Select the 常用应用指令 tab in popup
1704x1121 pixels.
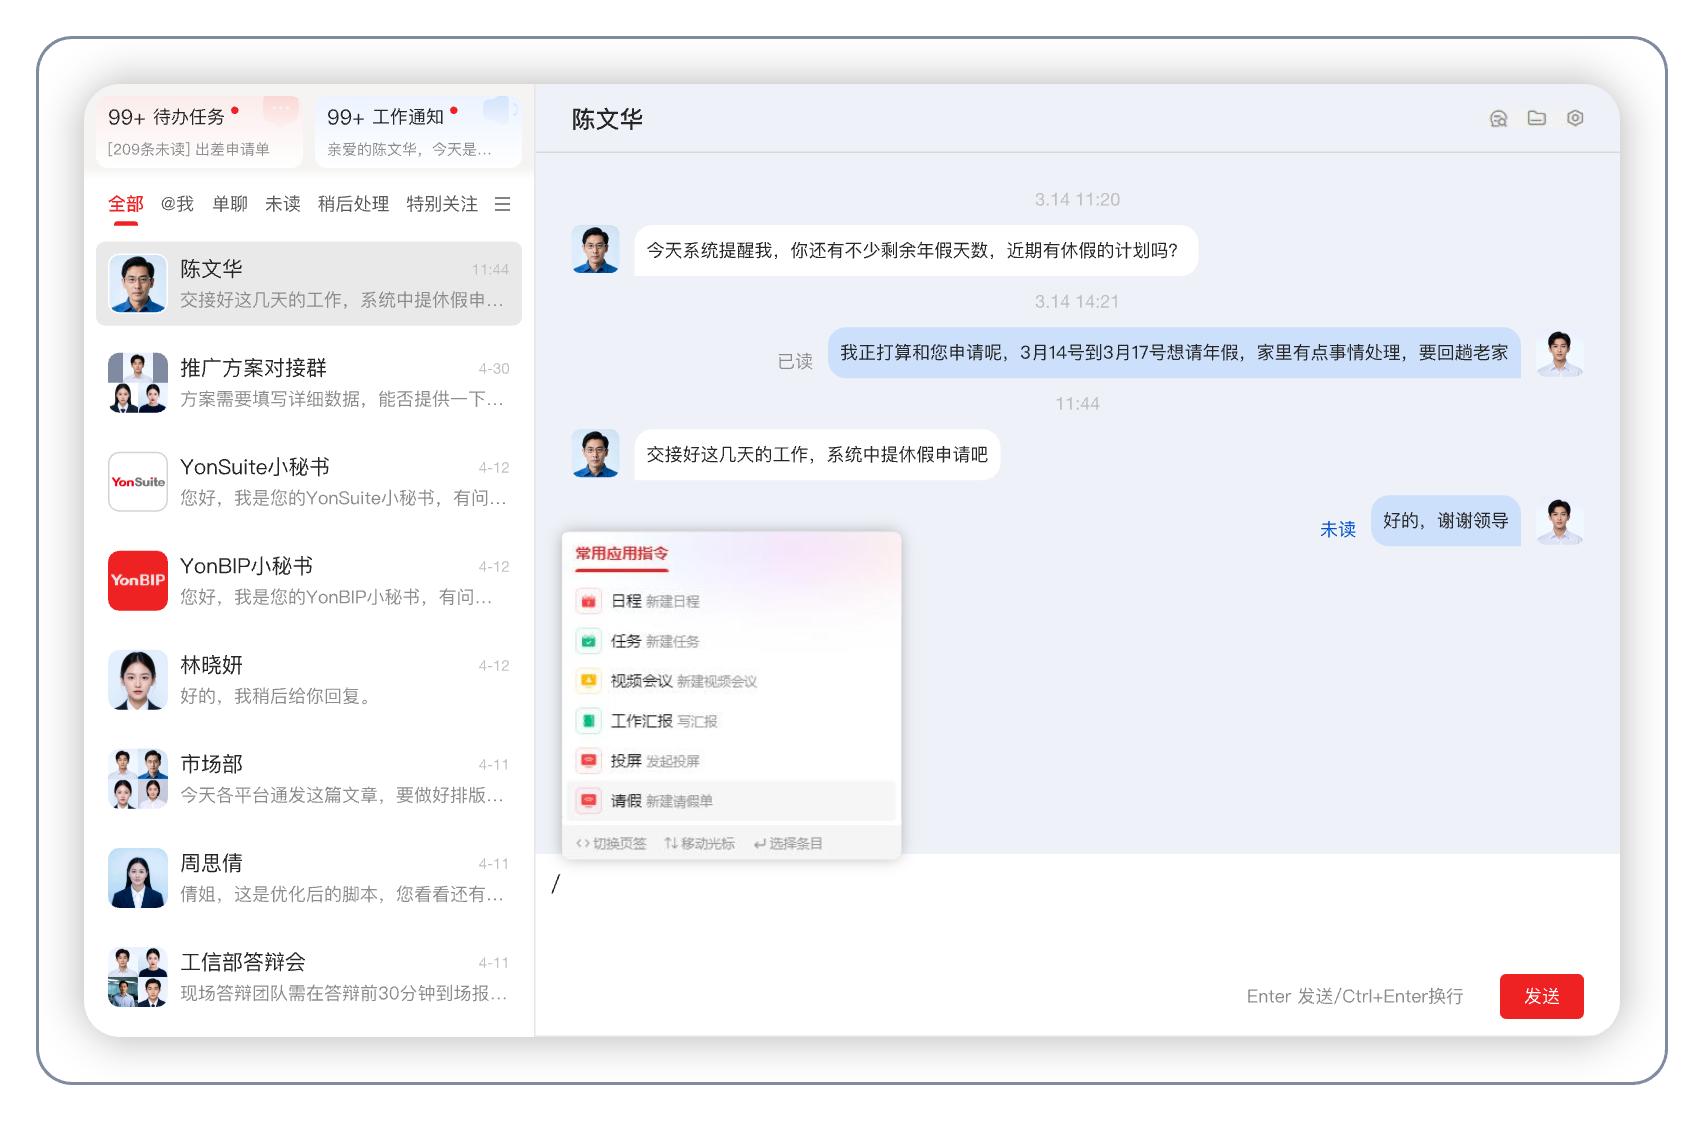(x=621, y=554)
